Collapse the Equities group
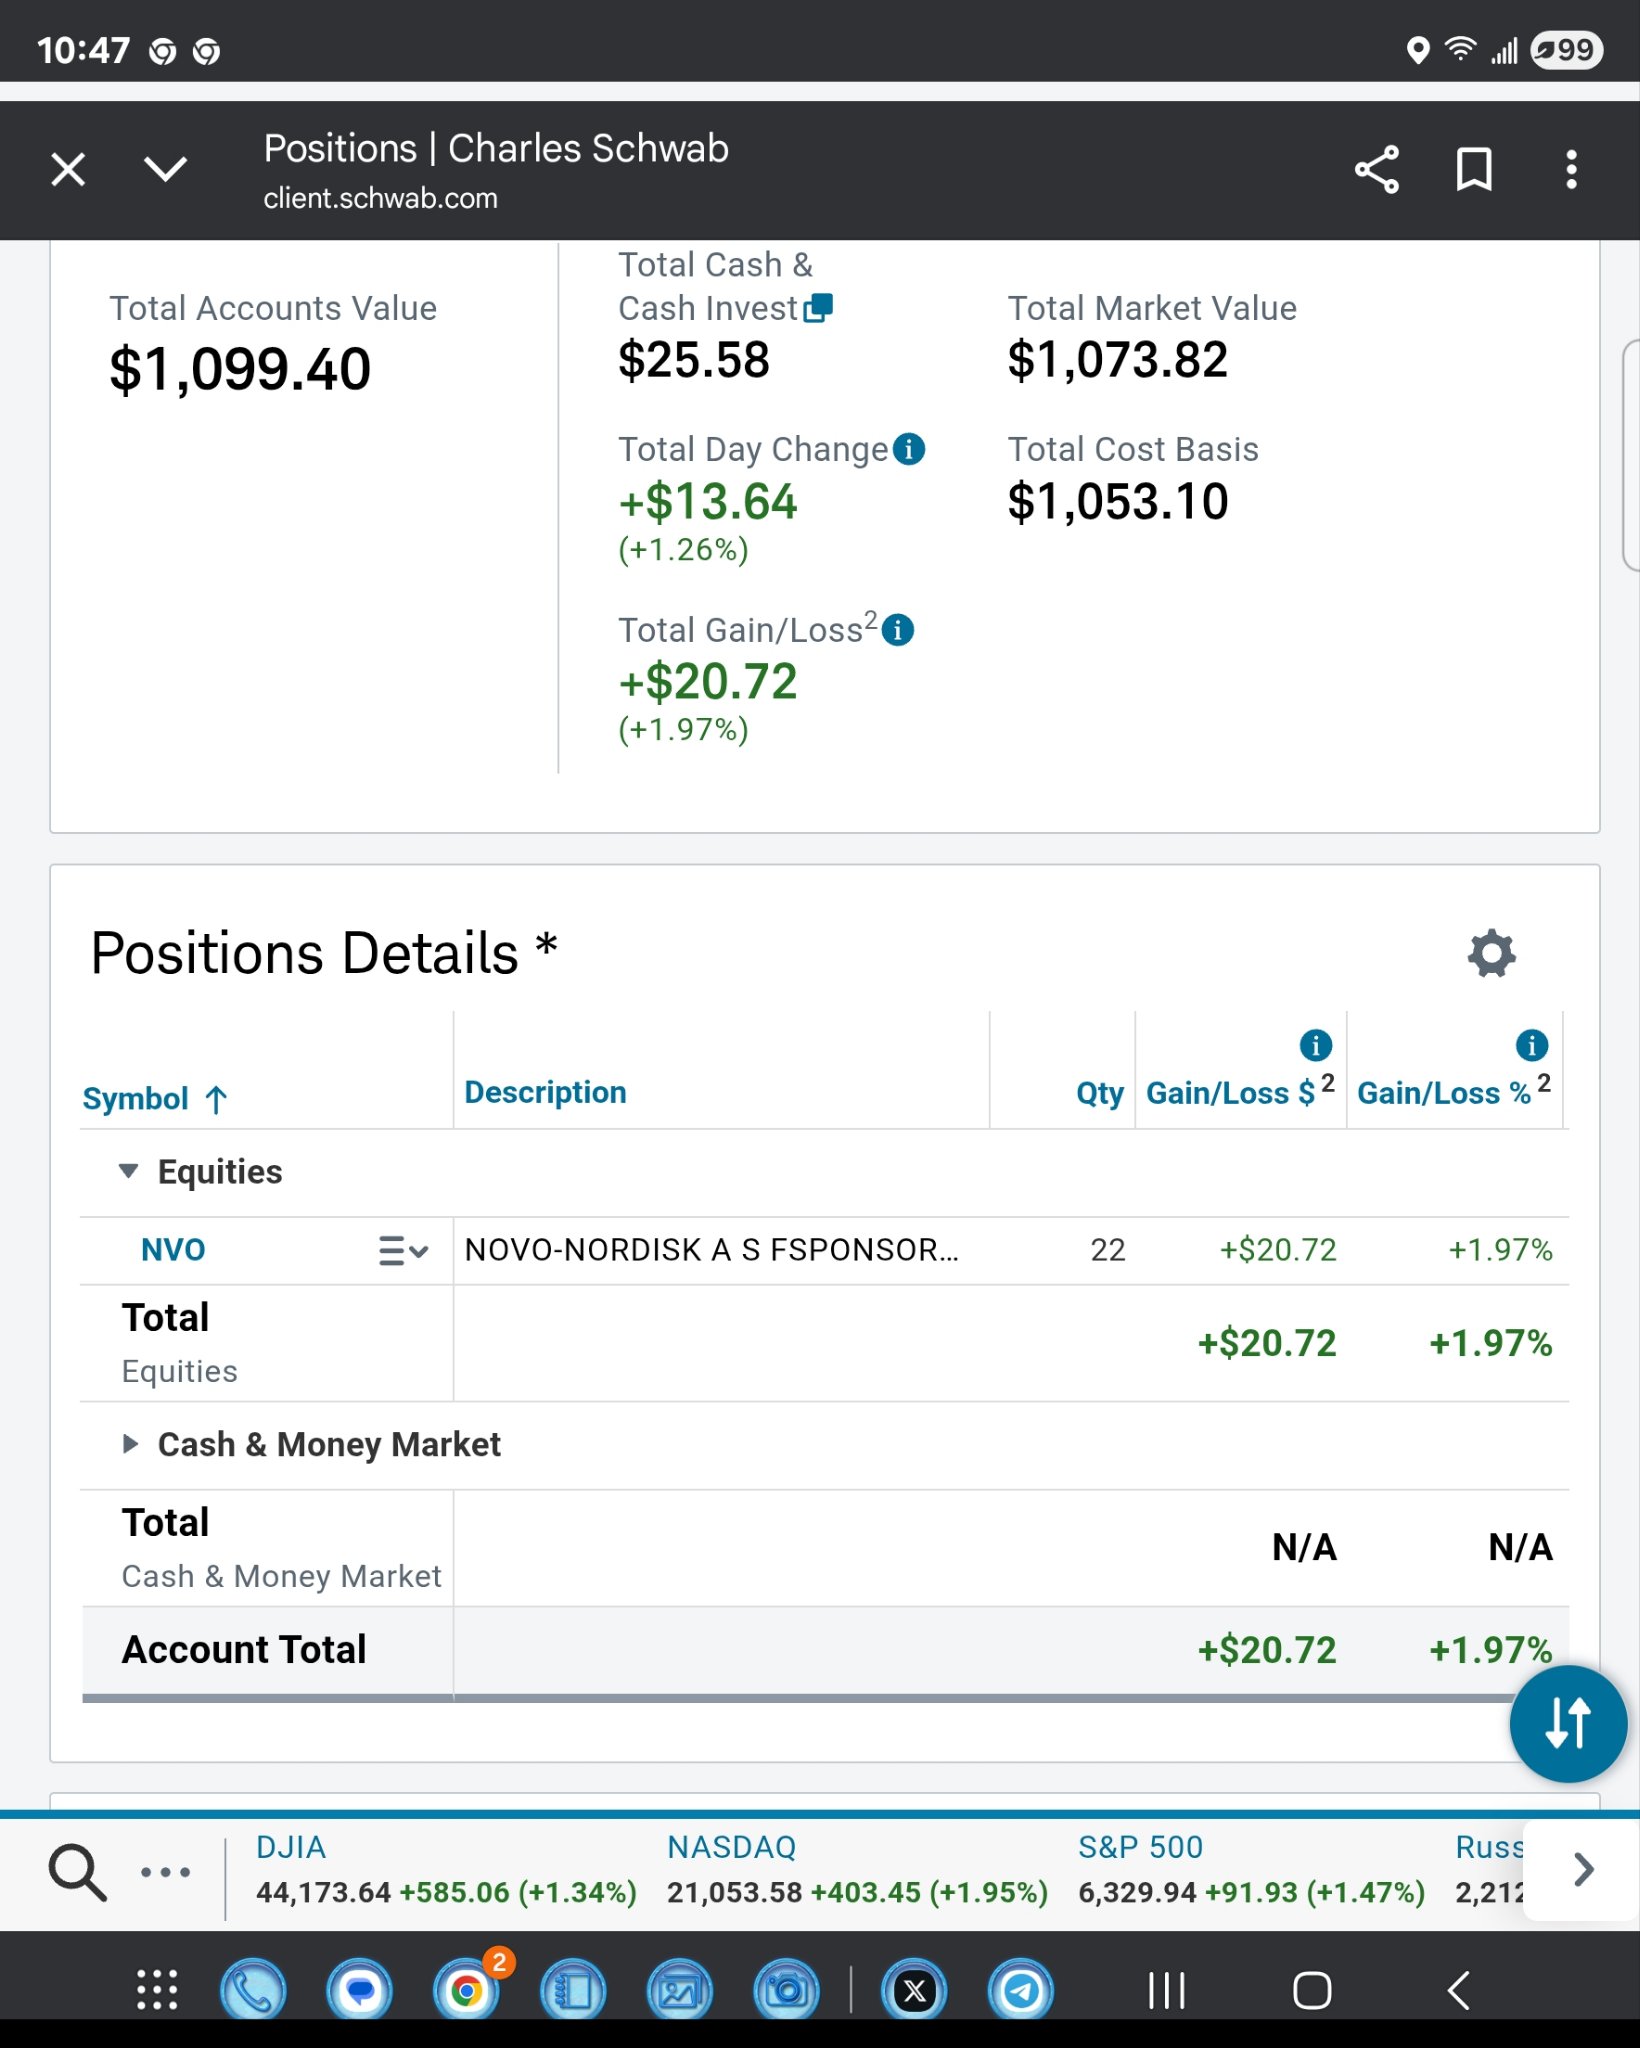Screen dimensions: 1640x2048 coord(128,1171)
